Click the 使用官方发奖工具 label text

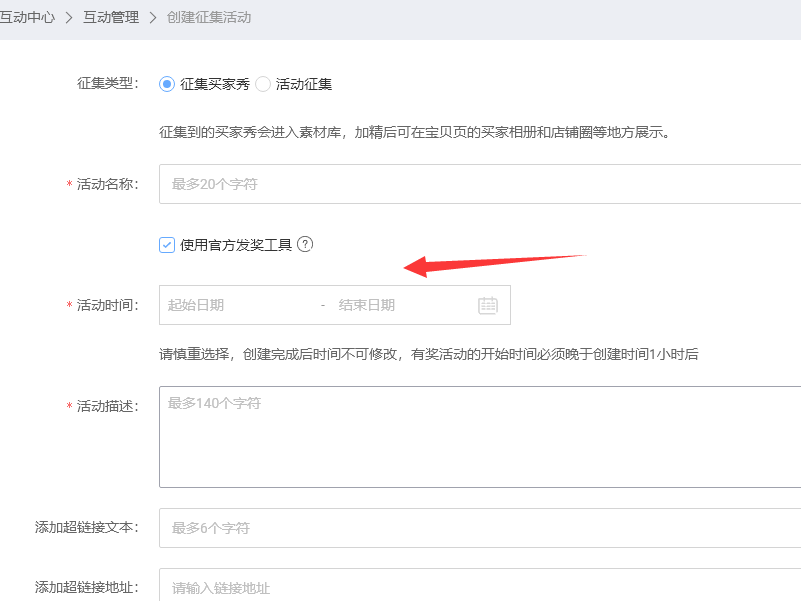(x=235, y=245)
